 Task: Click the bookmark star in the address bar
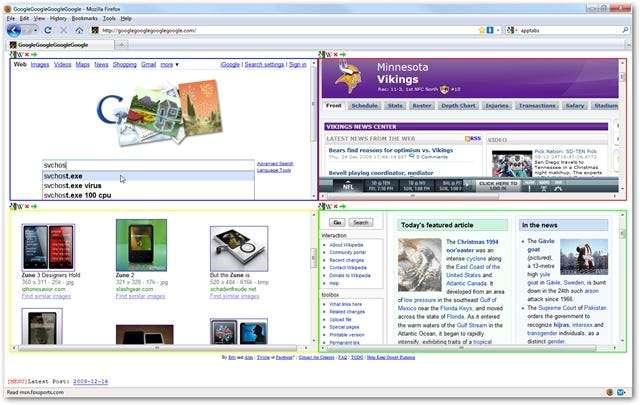click(479, 31)
